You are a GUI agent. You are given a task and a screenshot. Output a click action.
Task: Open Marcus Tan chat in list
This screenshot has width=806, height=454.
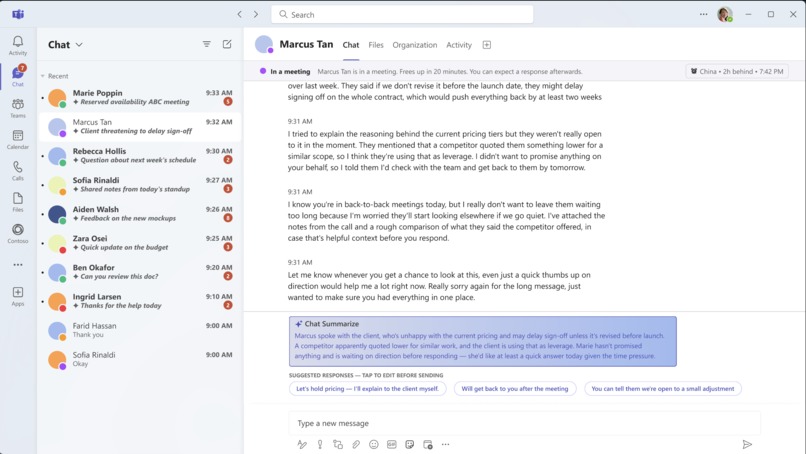click(x=139, y=126)
